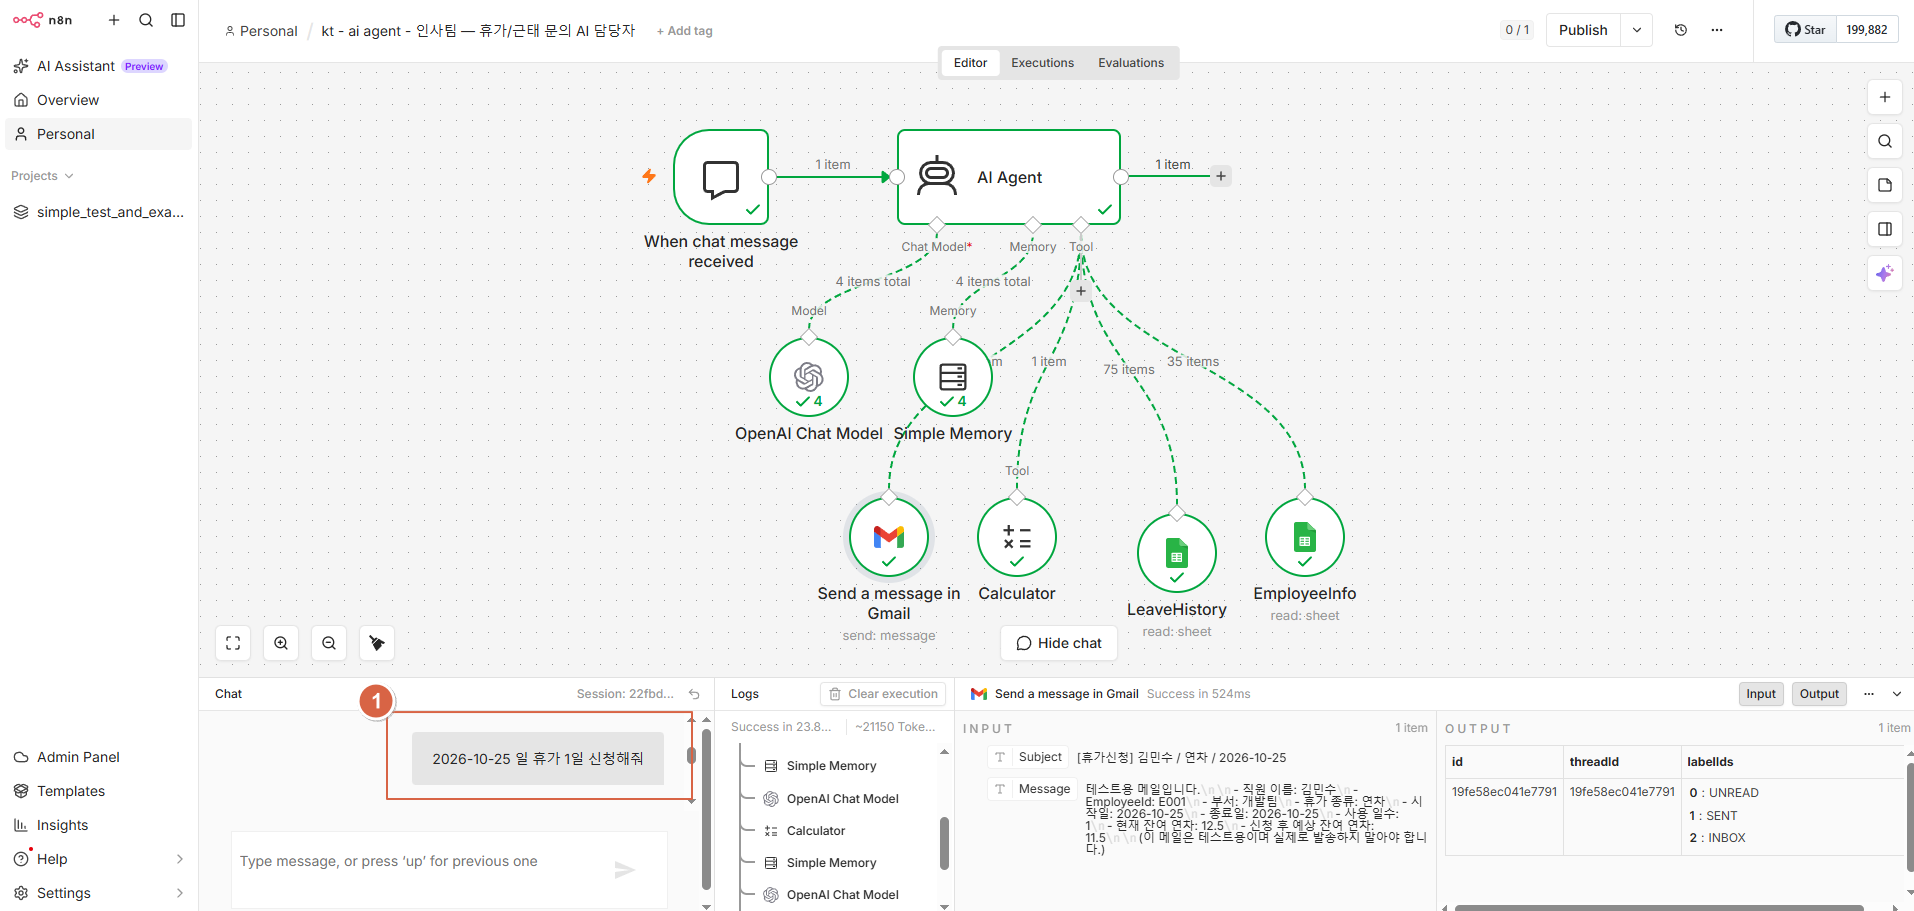Zoom out on the canvas
The height and width of the screenshot is (911, 1914).
(x=329, y=643)
